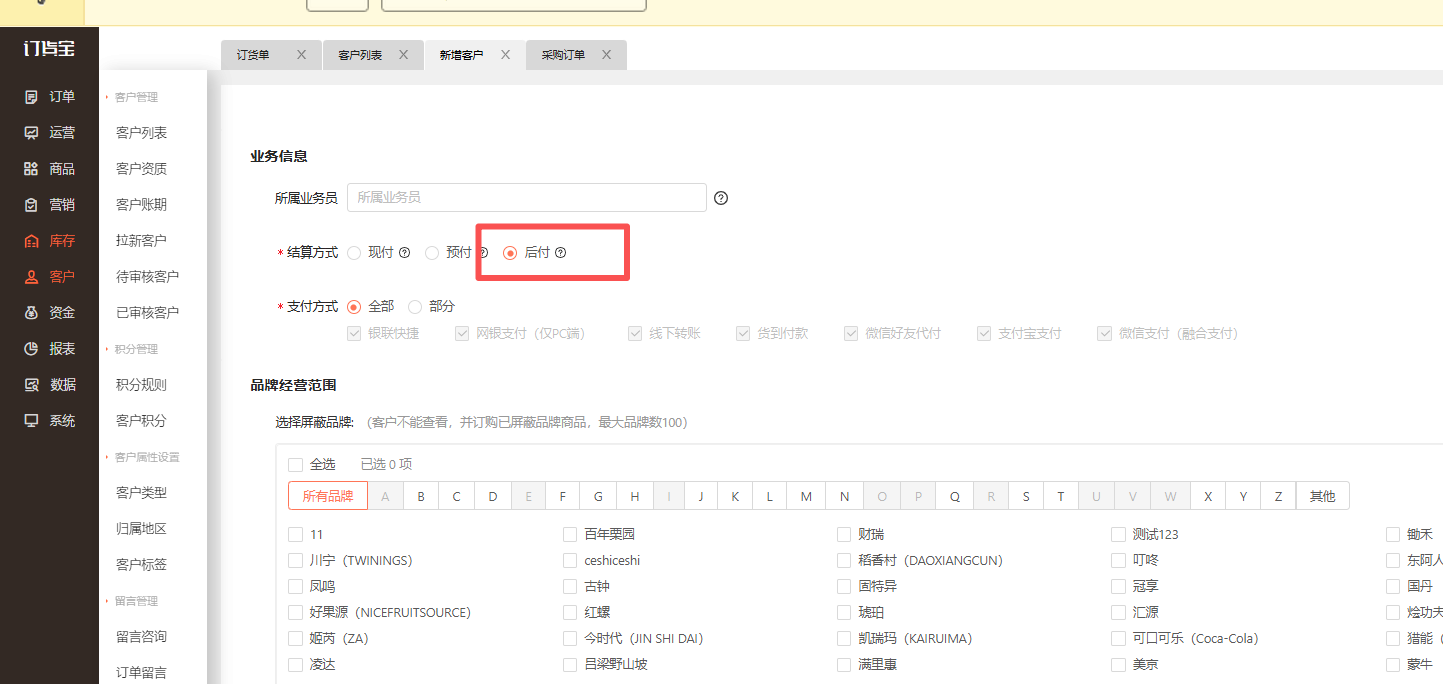Screen dimensions: 1443x684
Task: Open 待审核客户 in the submenu
Action: pyautogui.click(x=147, y=277)
